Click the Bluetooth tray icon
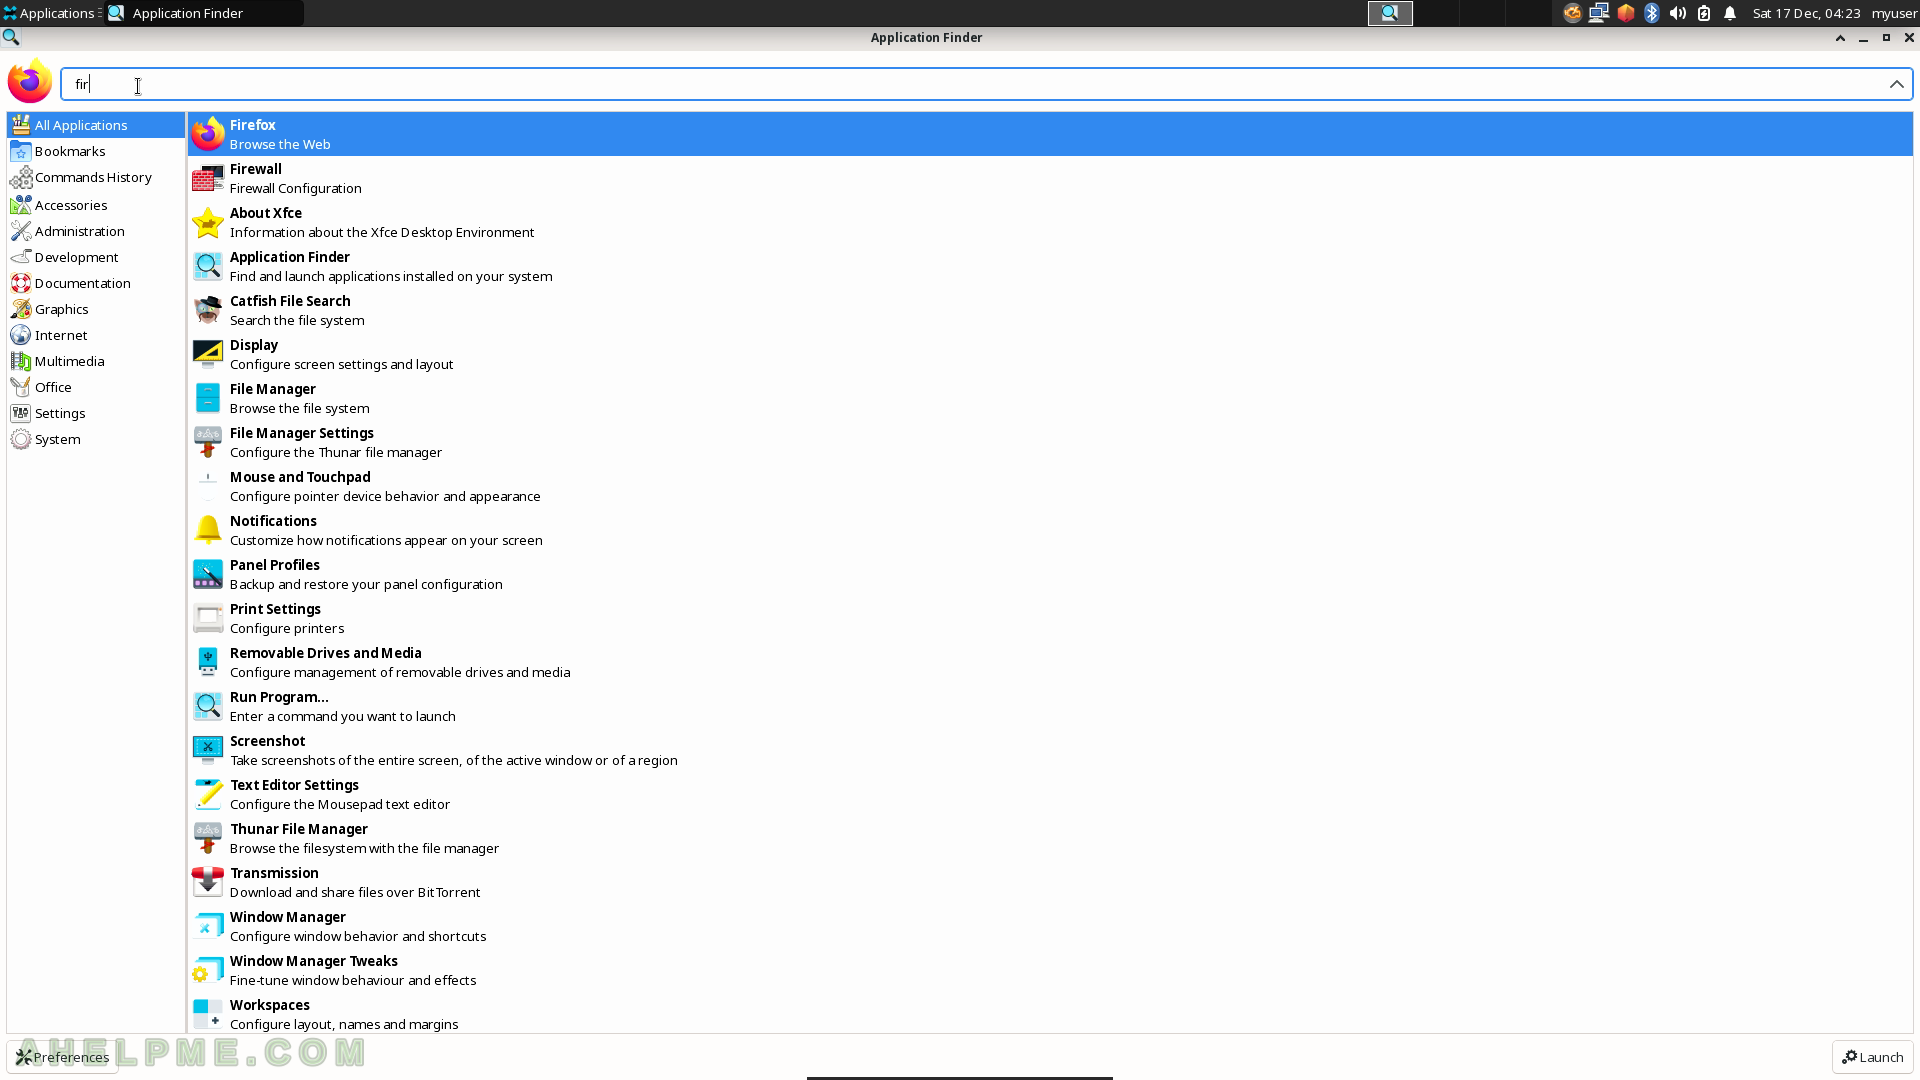1920x1080 pixels. (x=1652, y=13)
